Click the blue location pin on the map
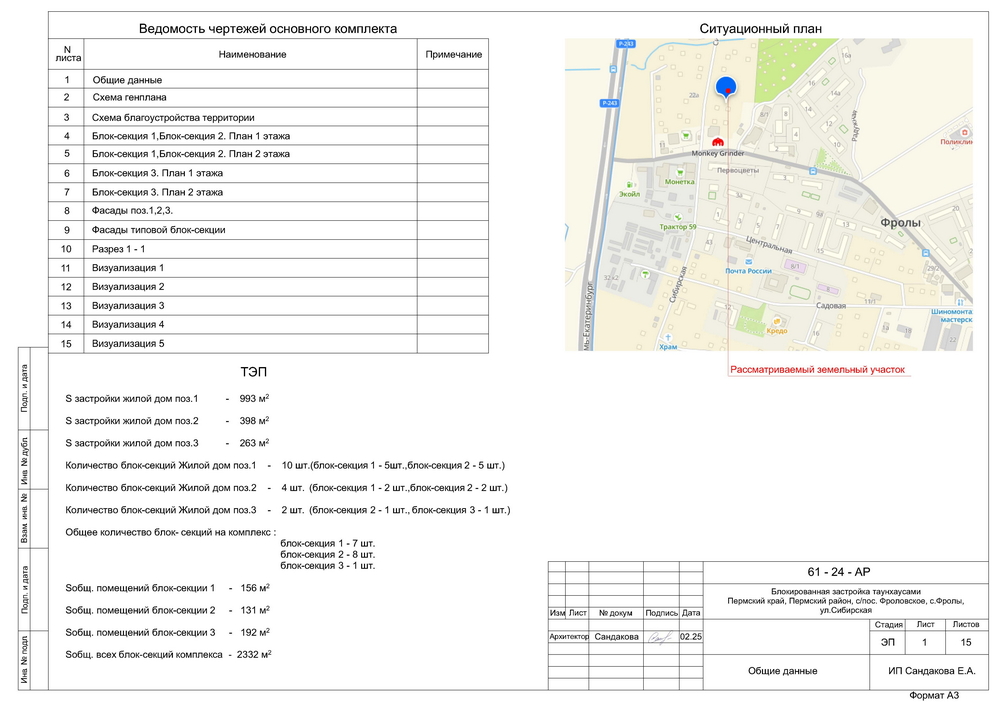This screenshot has width=1000, height=702. (x=726, y=87)
